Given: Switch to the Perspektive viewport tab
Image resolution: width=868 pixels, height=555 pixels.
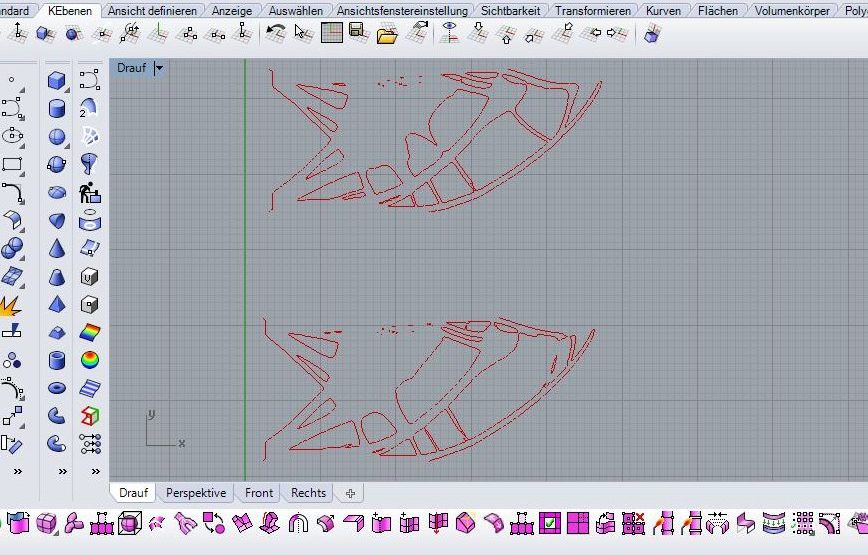Looking at the screenshot, I should [x=196, y=493].
